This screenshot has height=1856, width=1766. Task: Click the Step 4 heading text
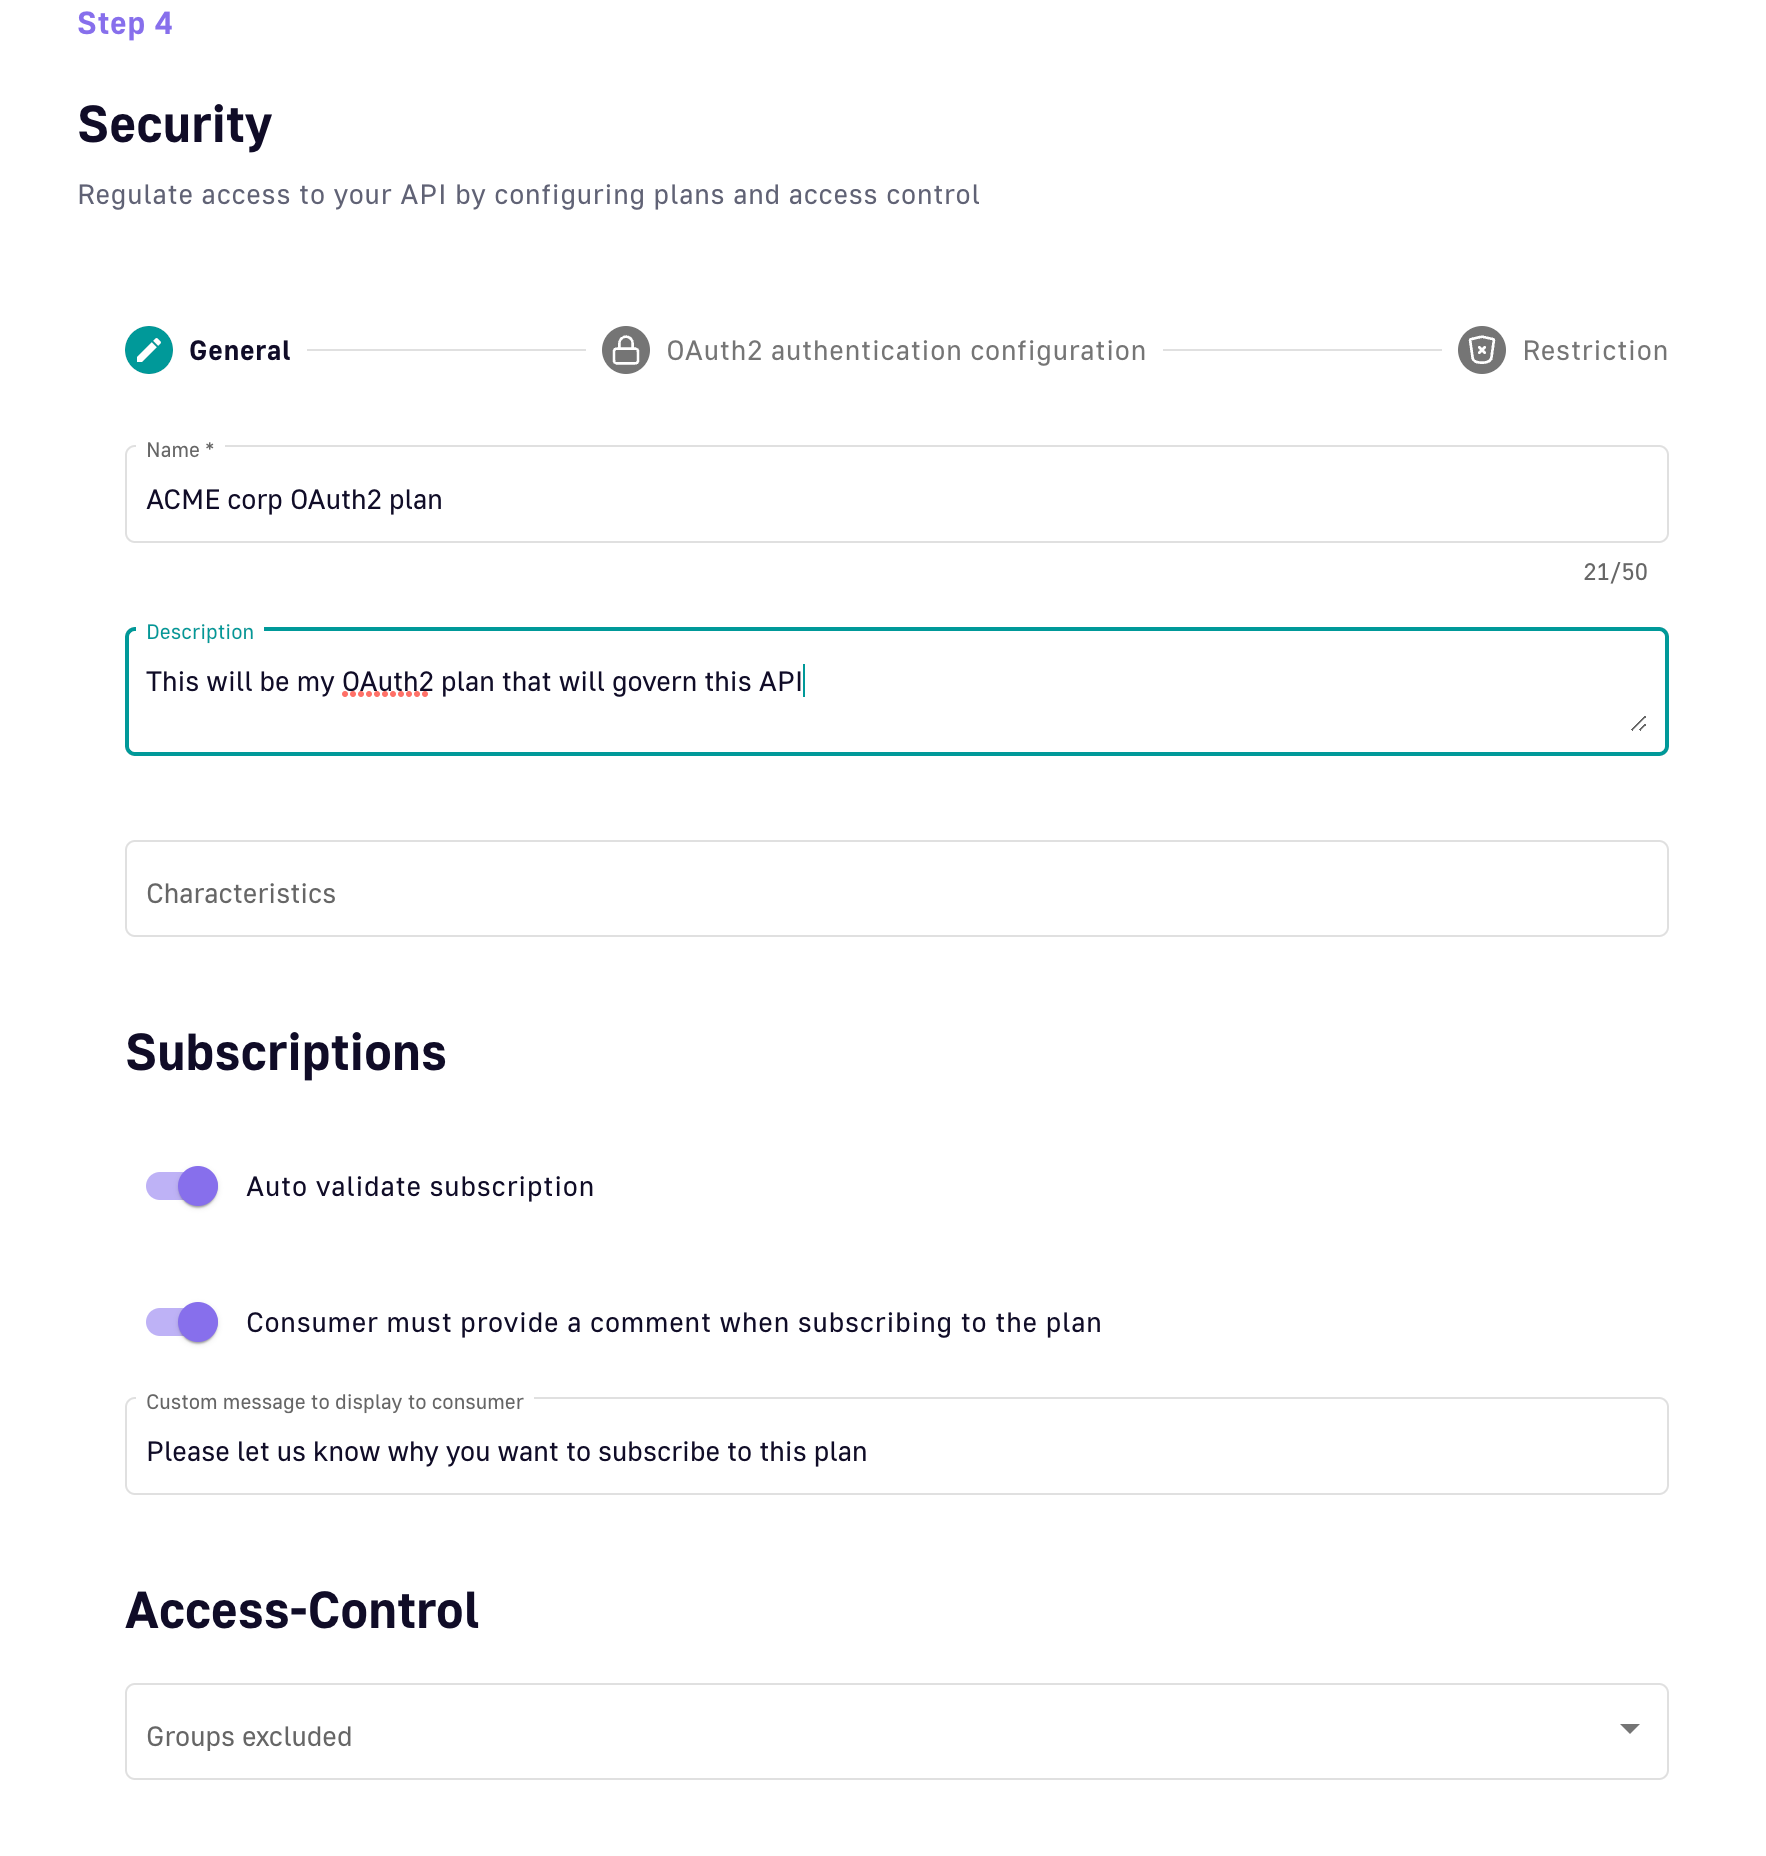[125, 23]
